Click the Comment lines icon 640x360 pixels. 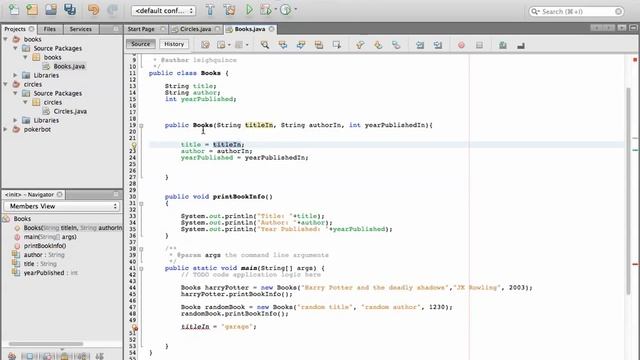coord(503,45)
